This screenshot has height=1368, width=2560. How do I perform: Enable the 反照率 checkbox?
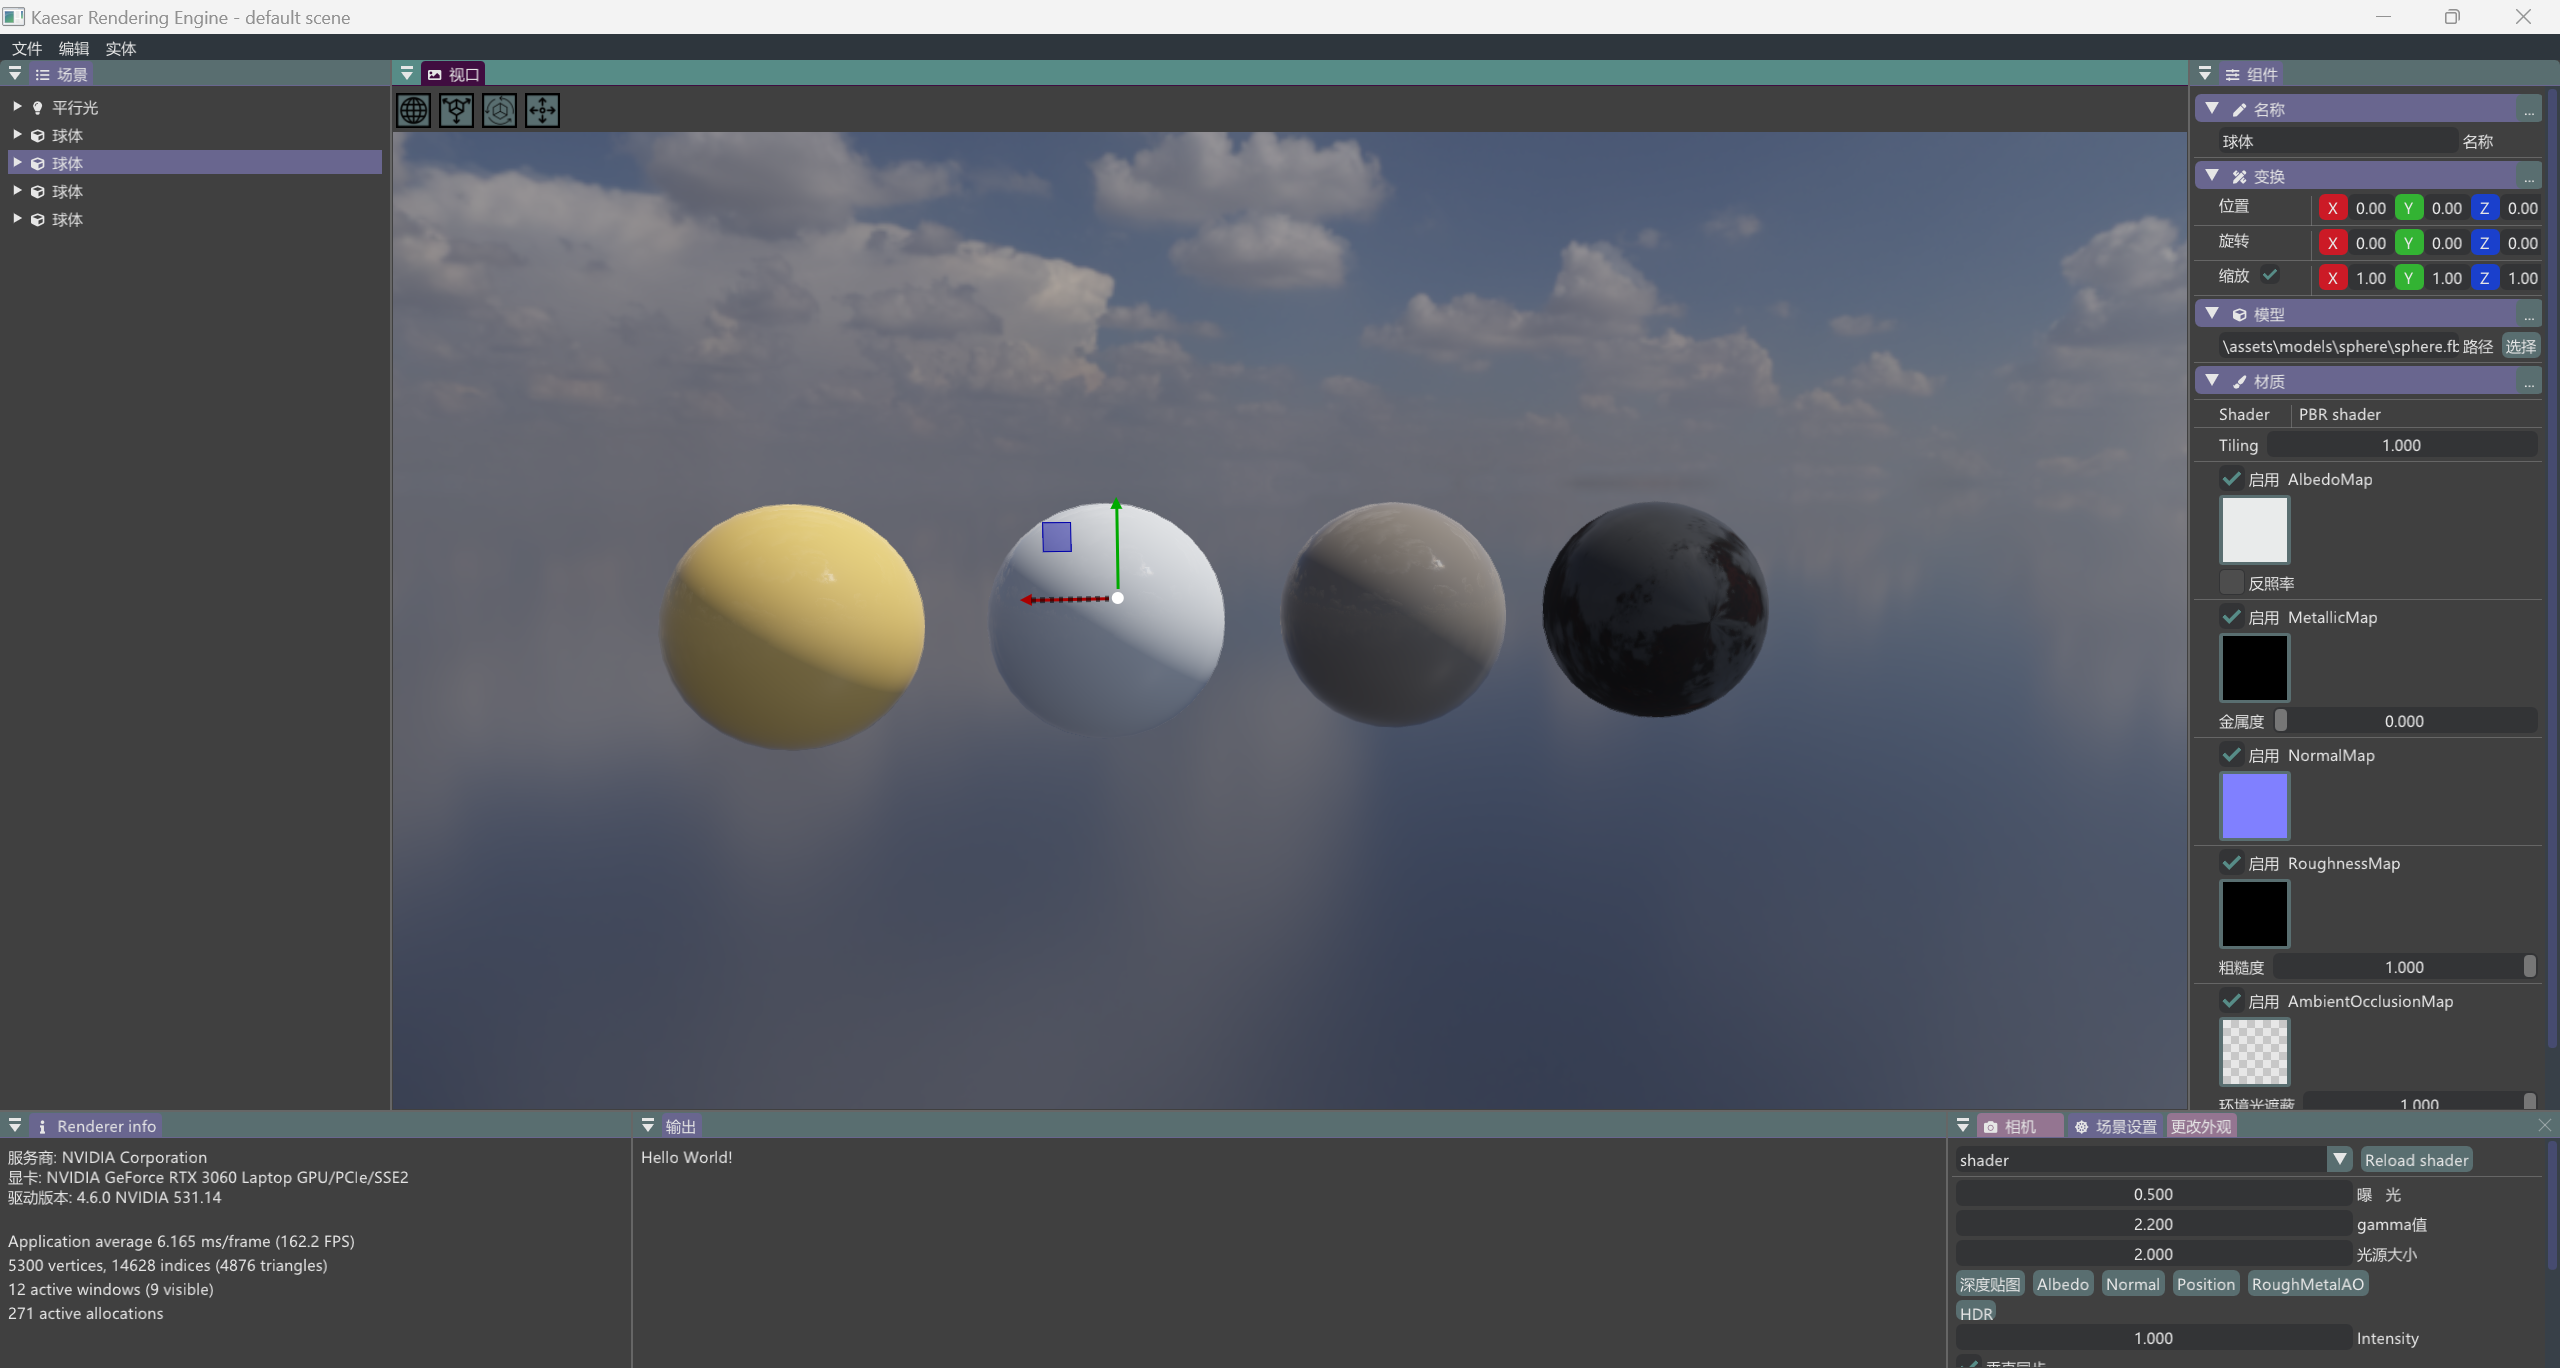[x=2231, y=582]
